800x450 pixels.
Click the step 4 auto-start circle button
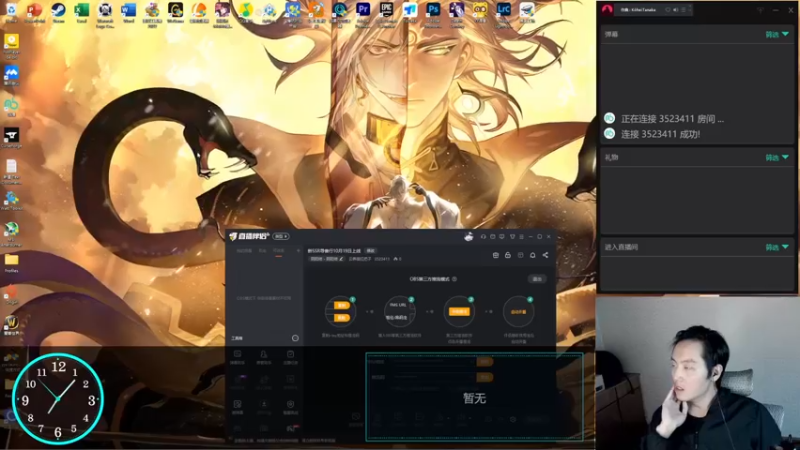pyautogui.click(x=518, y=311)
